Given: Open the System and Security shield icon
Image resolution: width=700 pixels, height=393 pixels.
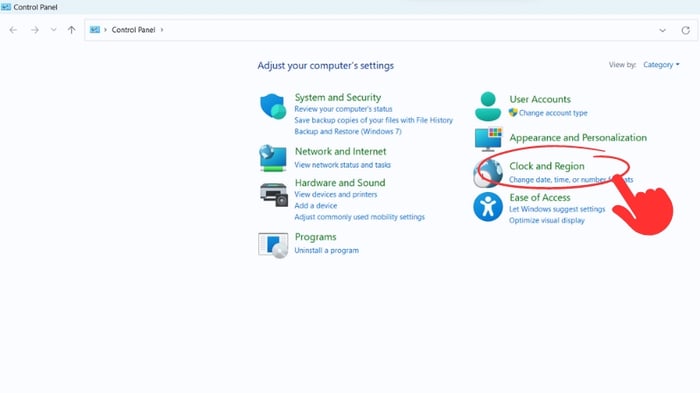Looking at the screenshot, I should tap(273, 106).
